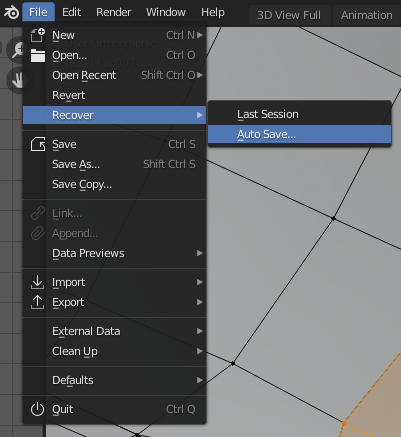The height and width of the screenshot is (437, 401).
Task: Click the Save file icon
Action: pyautogui.click(x=38, y=144)
